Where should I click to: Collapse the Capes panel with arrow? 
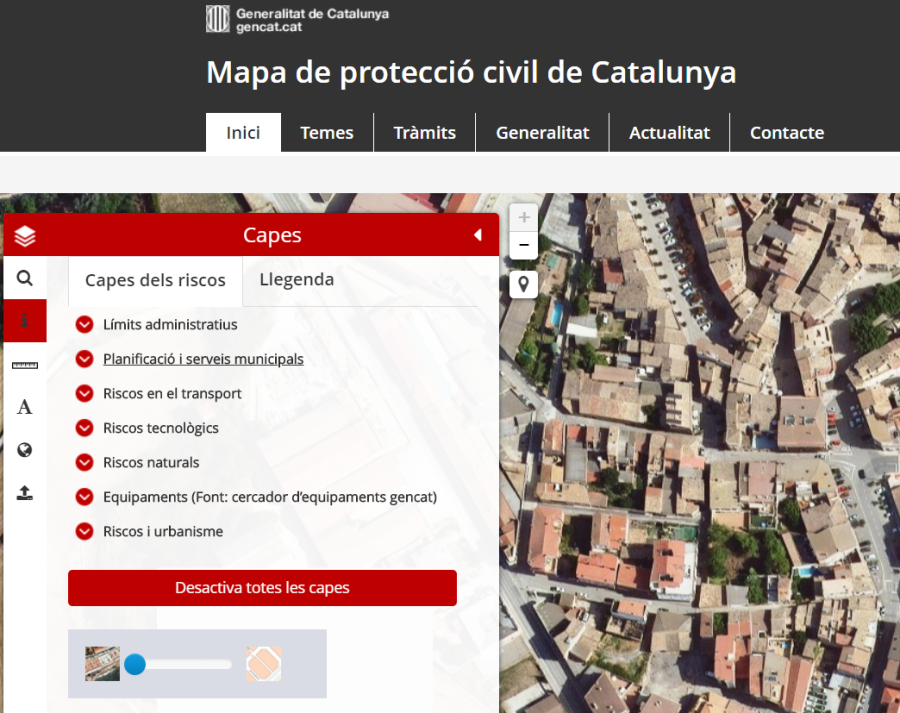tap(477, 235)
